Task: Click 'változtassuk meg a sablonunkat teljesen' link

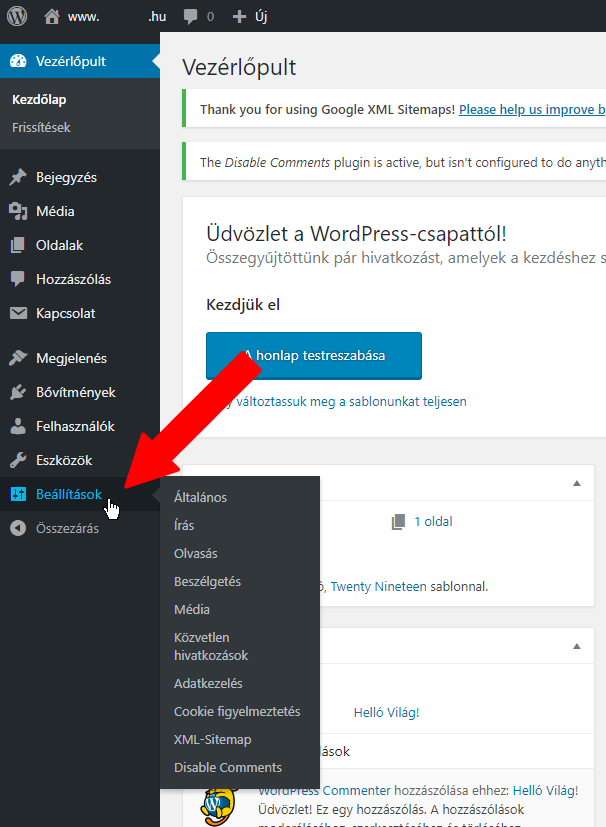Action: [x=351, y=402]
